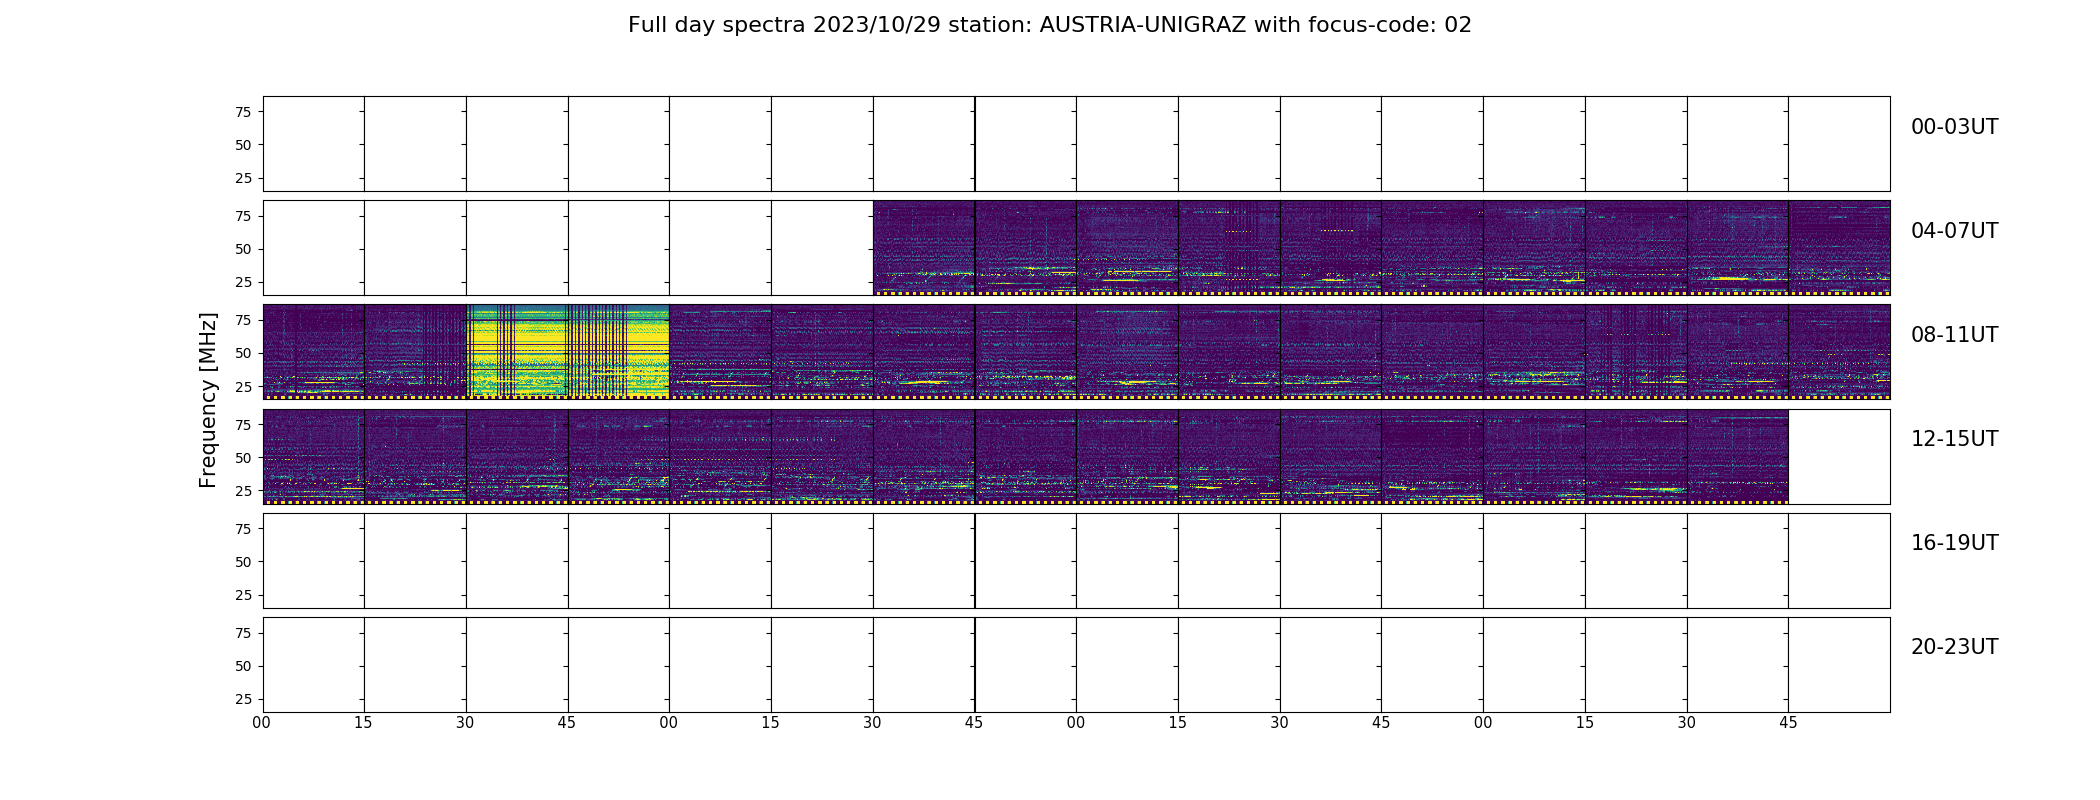Click the 50 MHz tick of the 08-11UT row
This screenshot has width=2100, height=800.
243,353
